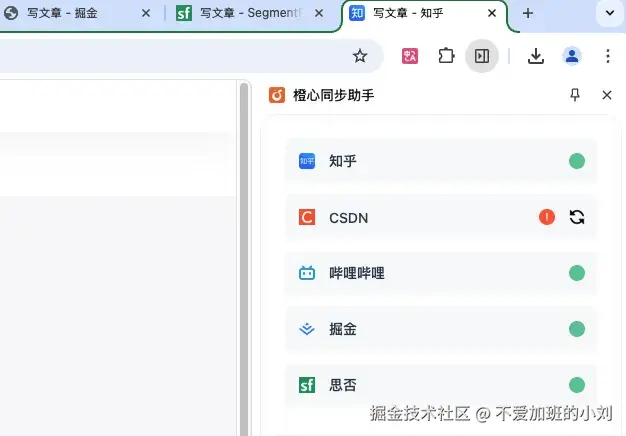This screenshot has width=626, height=436.
Task: Select the 写文章 - 知乎 tab
Action: [x=423, y=14]
